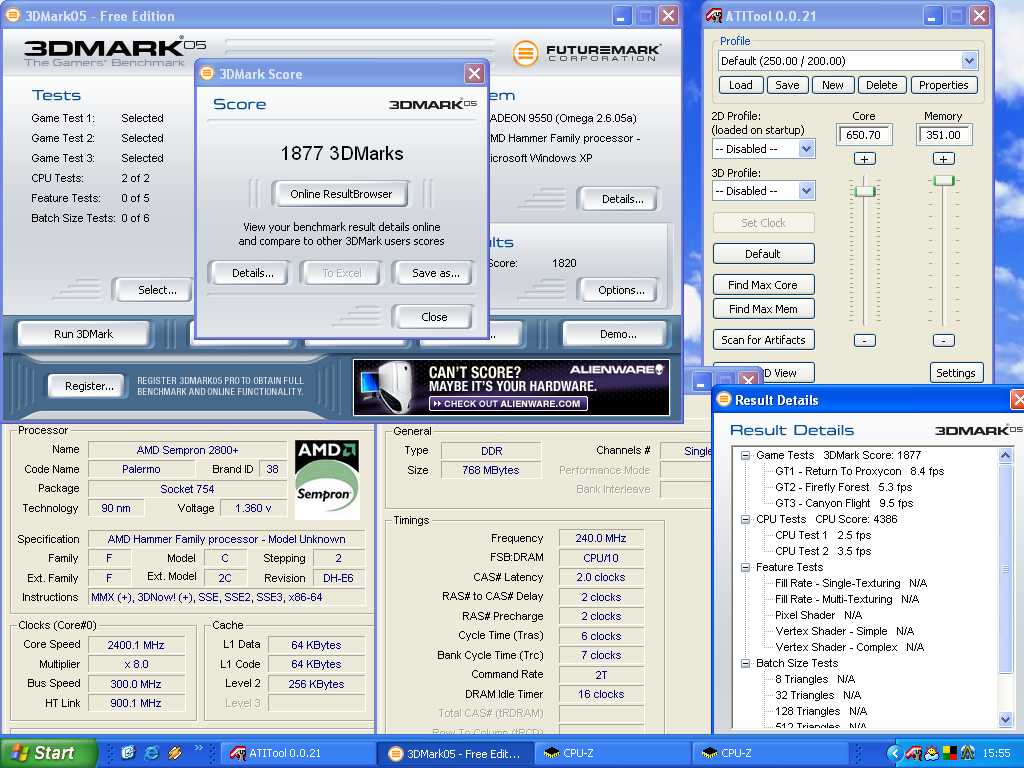This screenshot has height=768, width=1024.
Task: Open Options... in 3DMark05 window
Action: (x=621, y=290)
